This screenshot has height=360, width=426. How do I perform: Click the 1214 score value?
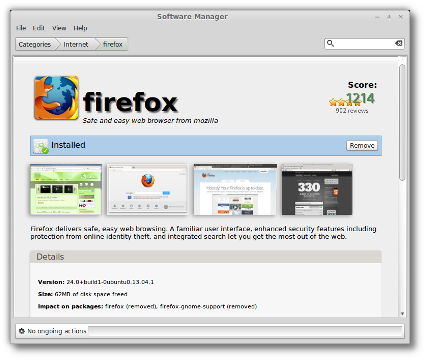click(360, 98)
